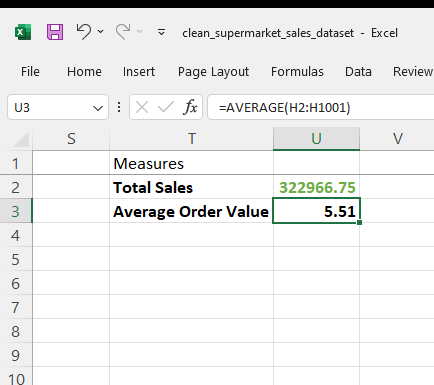The image size is (434, 385).
Task: Confirm entry with the checkmark icon
Action: (166, 107)
